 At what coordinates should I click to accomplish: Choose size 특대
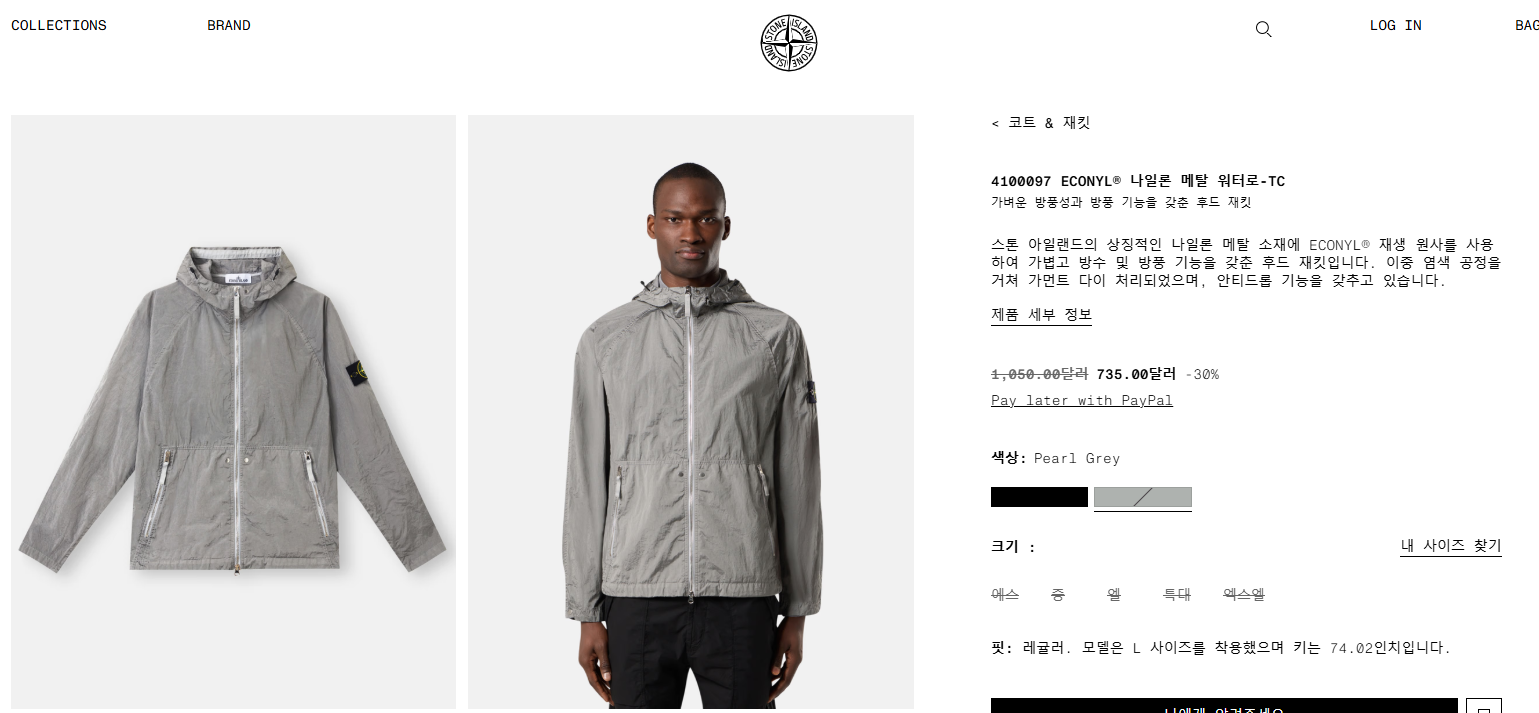[x=1176, y=595]
